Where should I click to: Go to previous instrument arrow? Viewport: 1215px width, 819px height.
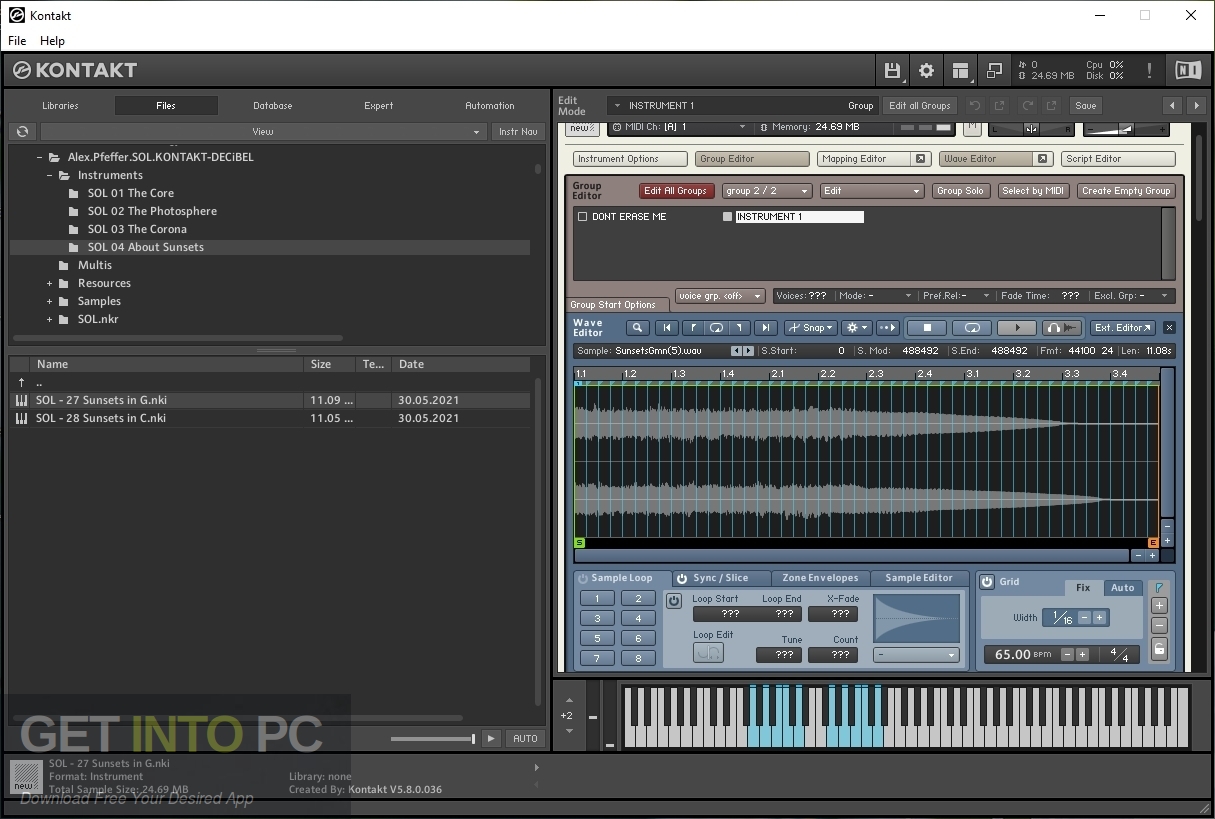pos(1172,105)
